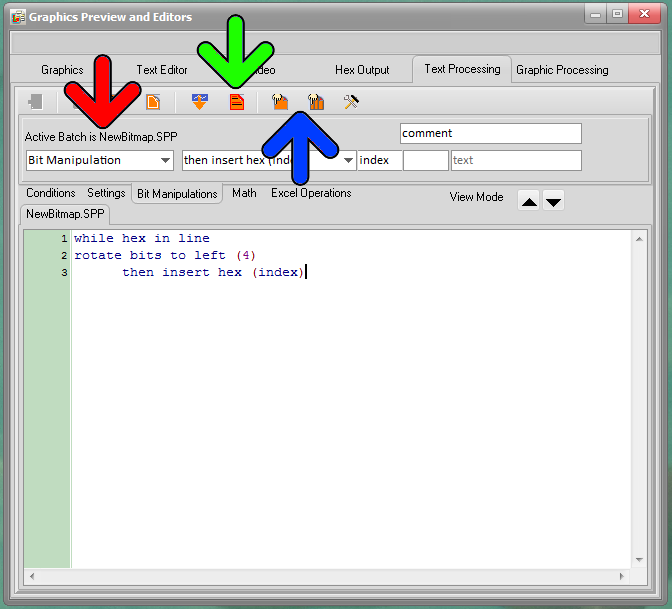Image resolution: width=672 pixels, height=609 pixels.
Task: Click the first paint-dripping single file icon
Action: coord(280,102)
